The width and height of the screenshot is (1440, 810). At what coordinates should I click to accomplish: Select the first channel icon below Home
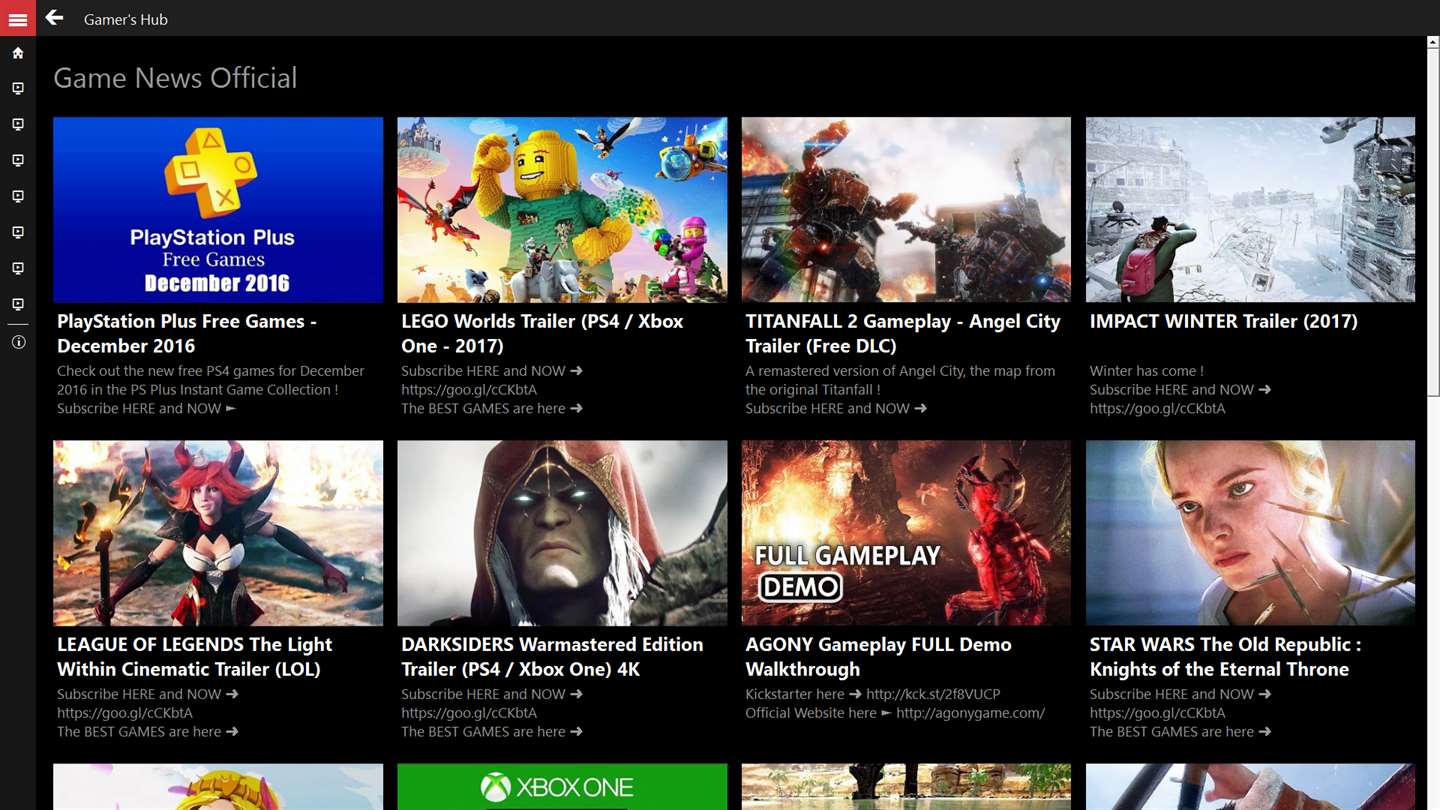(x=18, y=89)
